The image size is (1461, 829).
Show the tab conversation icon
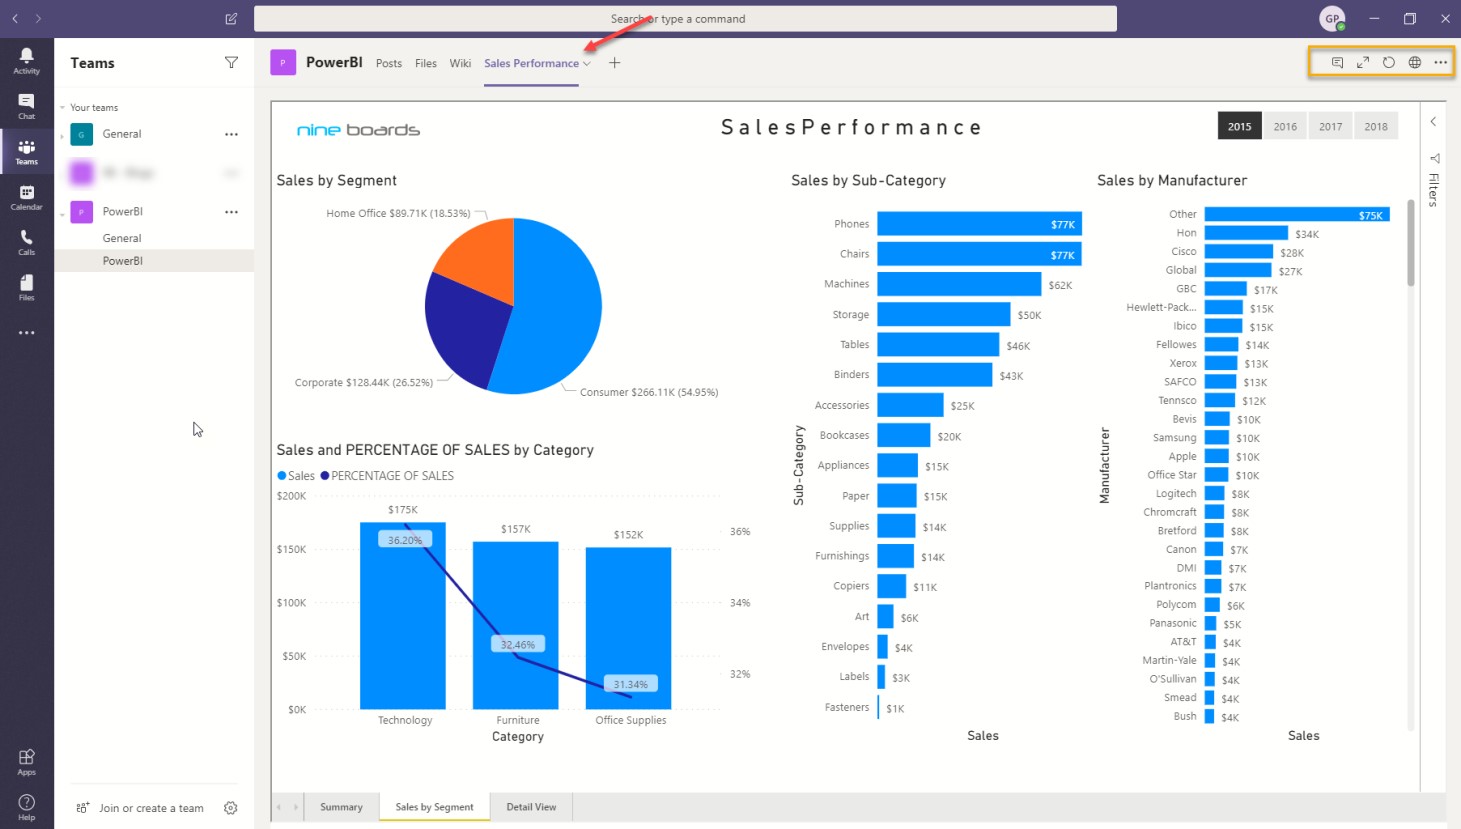[1337, 62]
